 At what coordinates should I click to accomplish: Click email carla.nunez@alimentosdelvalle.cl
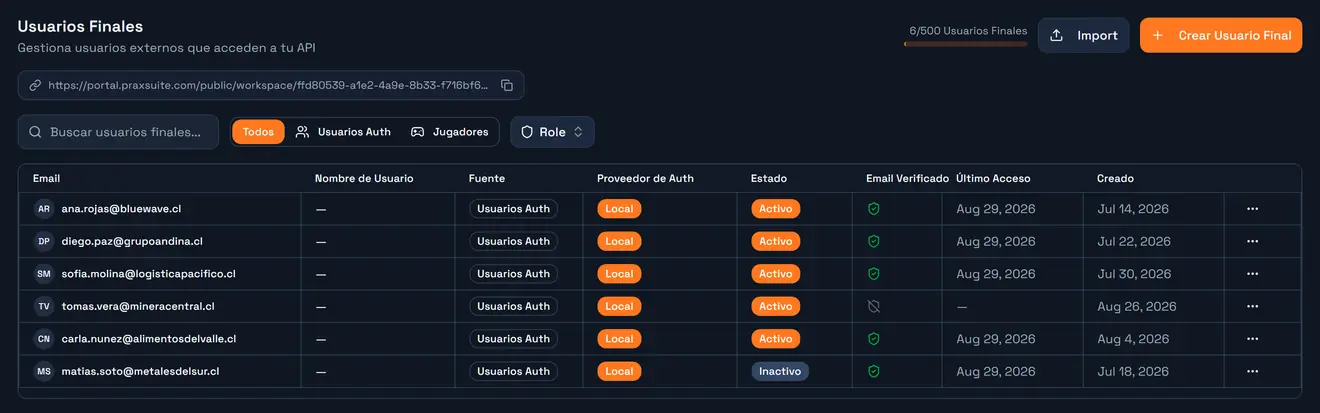click(149, 339)
